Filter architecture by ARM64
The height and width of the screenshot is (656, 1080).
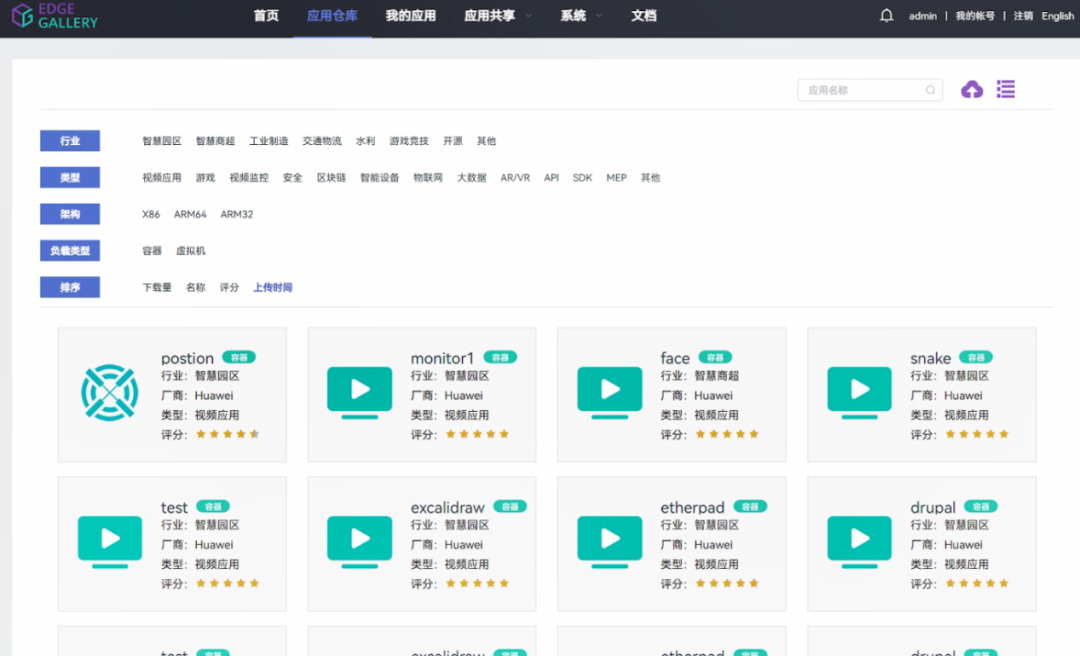coord(190,214)
